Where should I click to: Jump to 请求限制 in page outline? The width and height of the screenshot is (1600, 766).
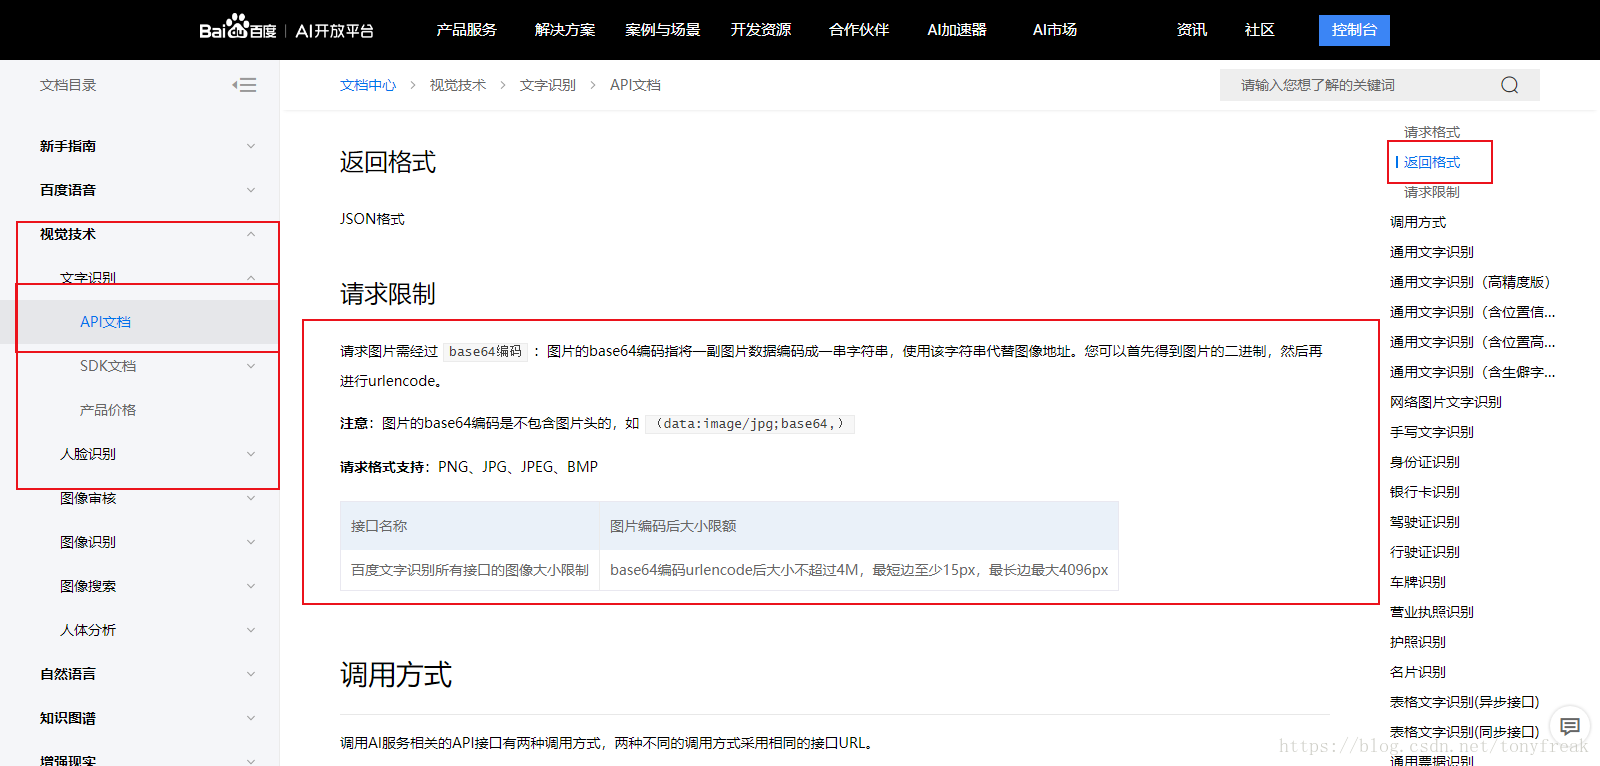click(1432, 192)
